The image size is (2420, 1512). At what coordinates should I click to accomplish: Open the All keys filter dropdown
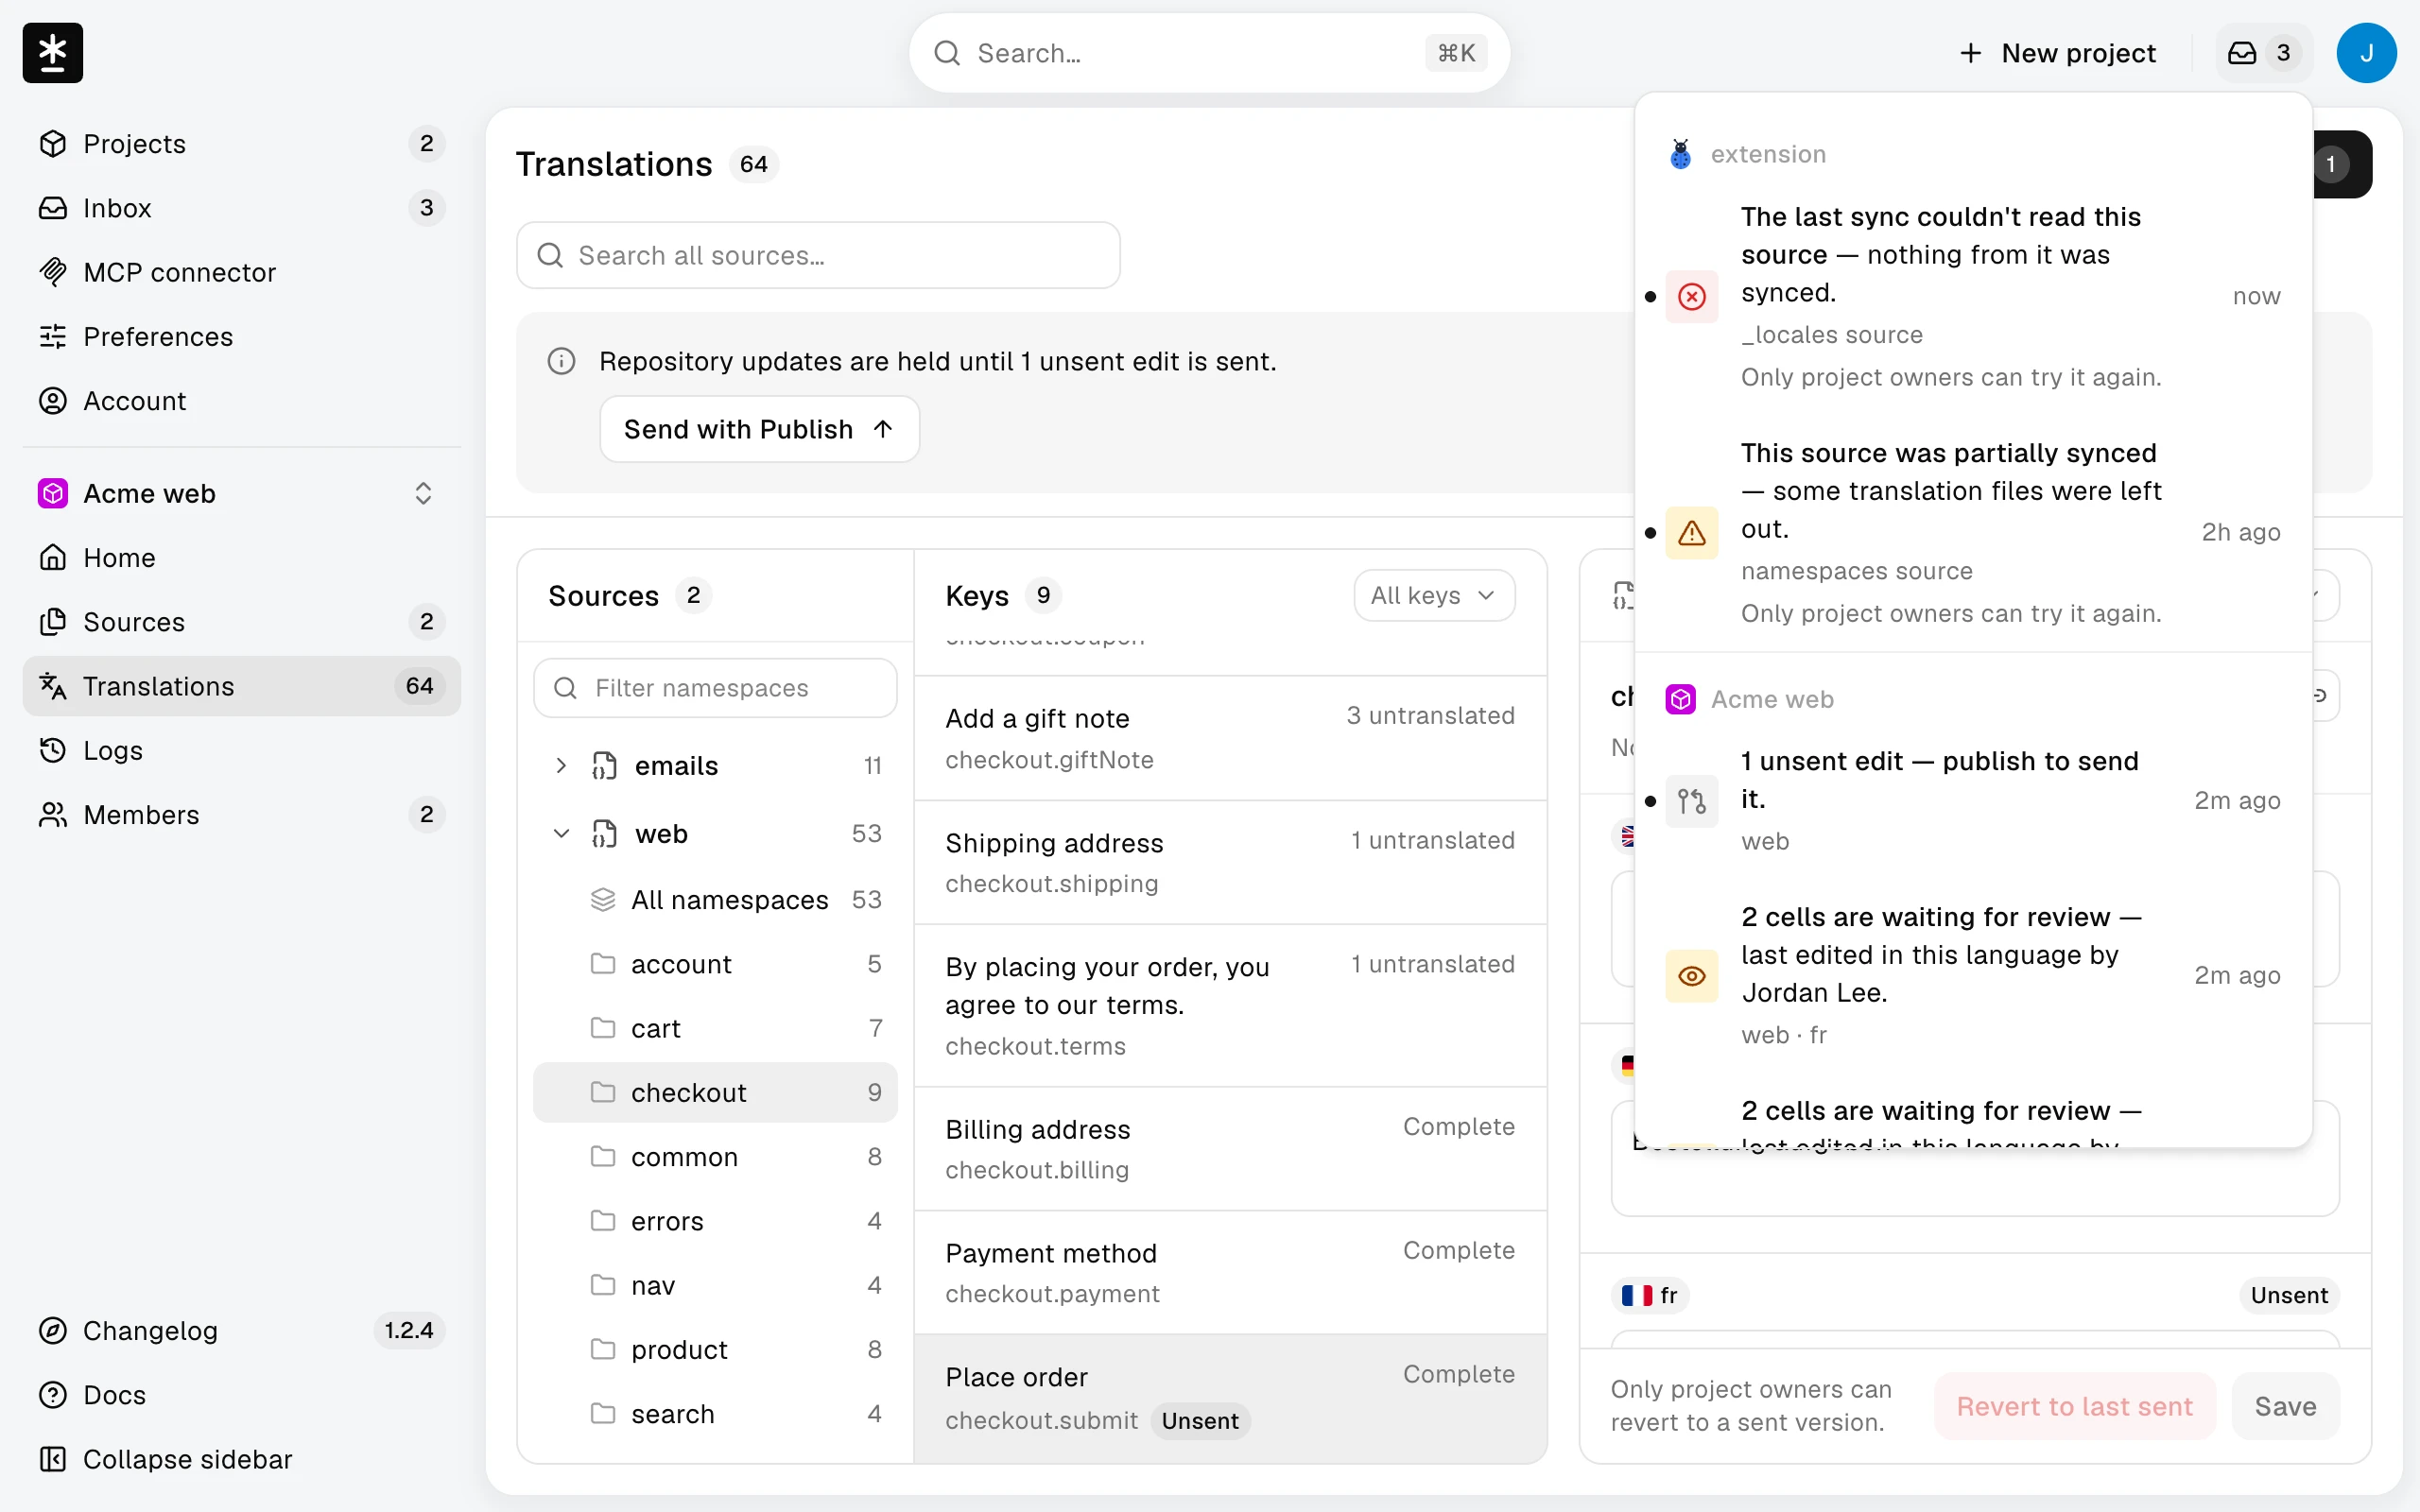[x=1434, y=596]
